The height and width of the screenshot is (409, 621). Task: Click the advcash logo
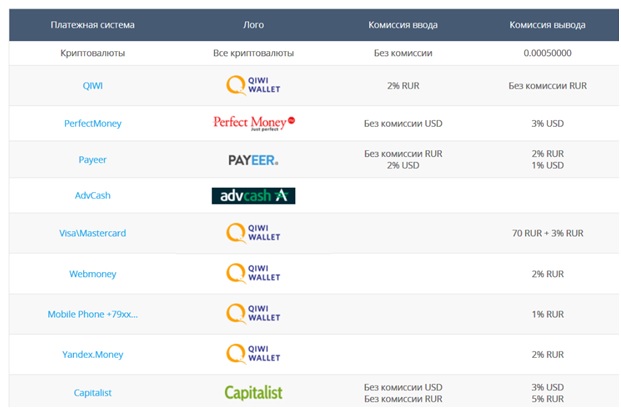point(253,196)
